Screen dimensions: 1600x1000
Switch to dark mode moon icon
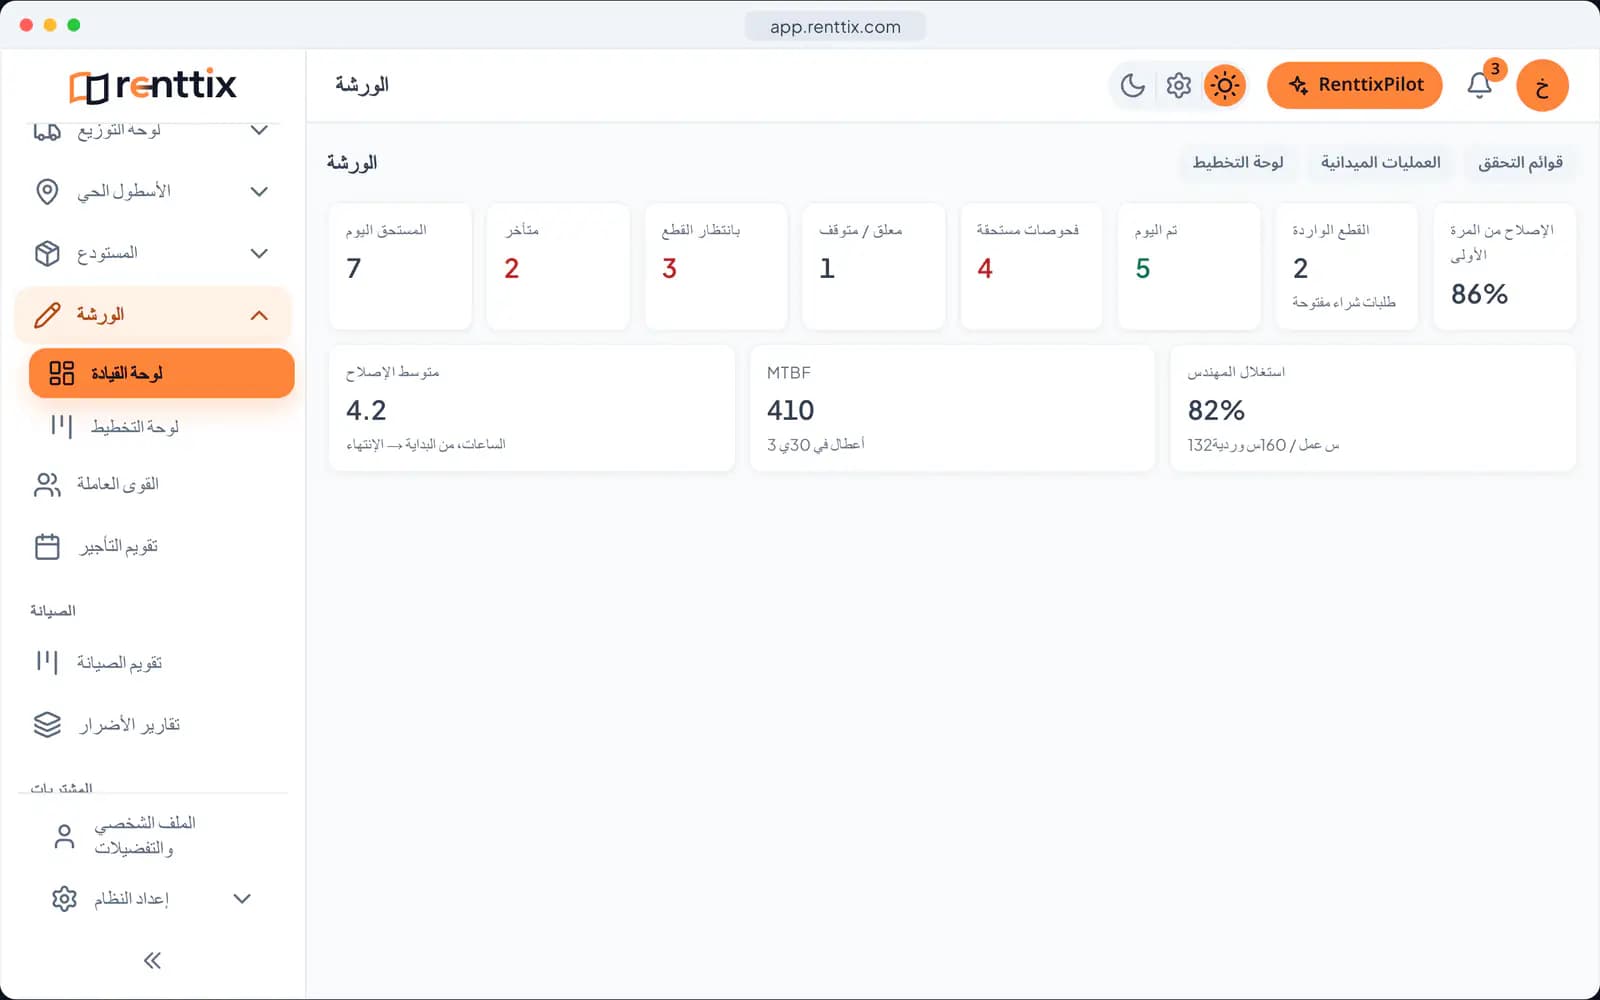(x=1132, y=85)
